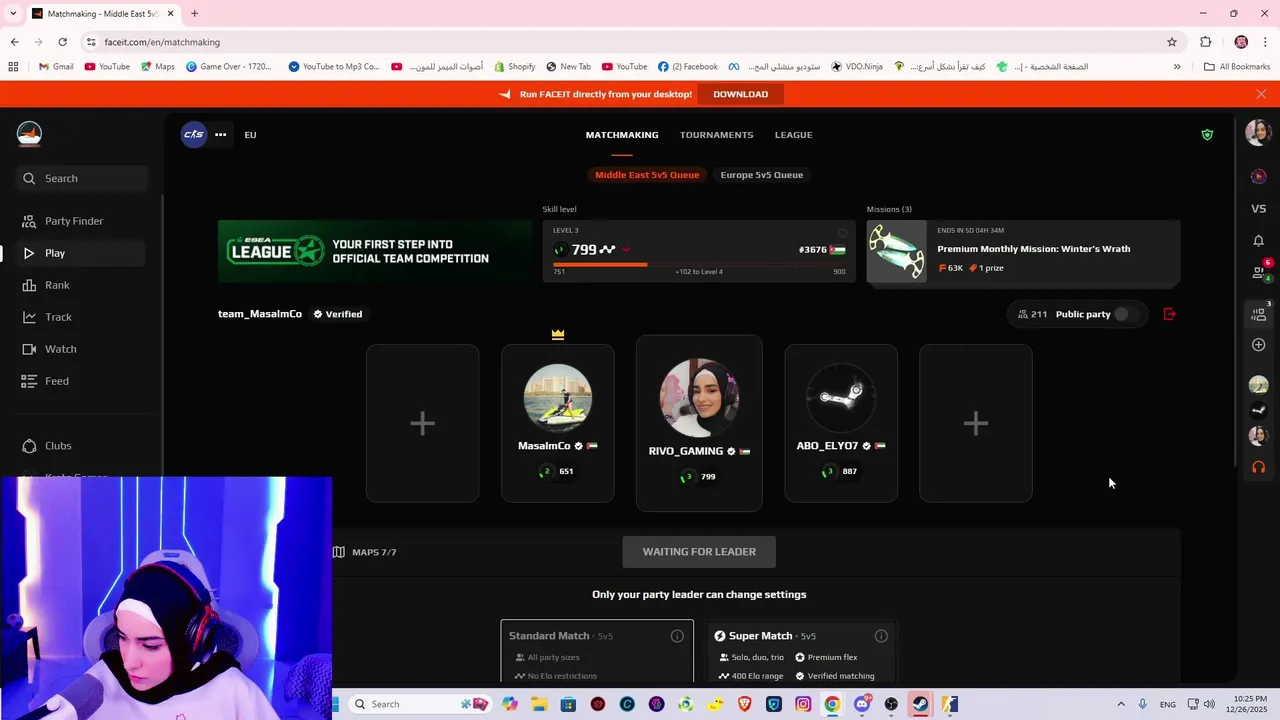Open the Watch section
Screen dimensions: 1280x720
[x=82, y=349]
